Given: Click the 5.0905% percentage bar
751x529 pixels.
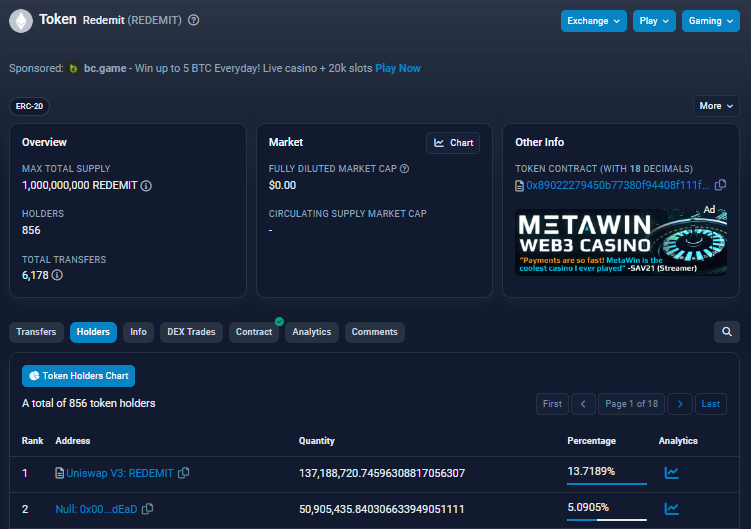Looking at the screenshot, I should 607,519.
